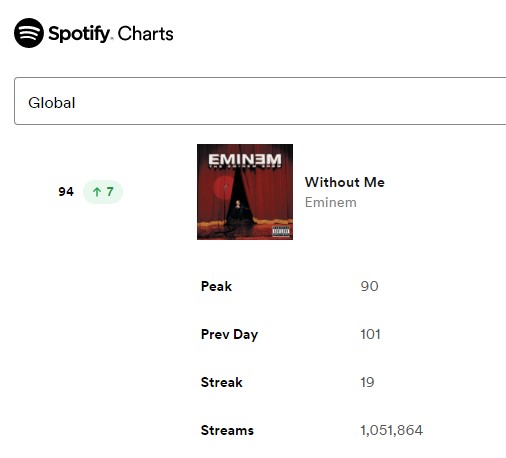
Task: Select the streak value 19
Action: pos(367,382)
